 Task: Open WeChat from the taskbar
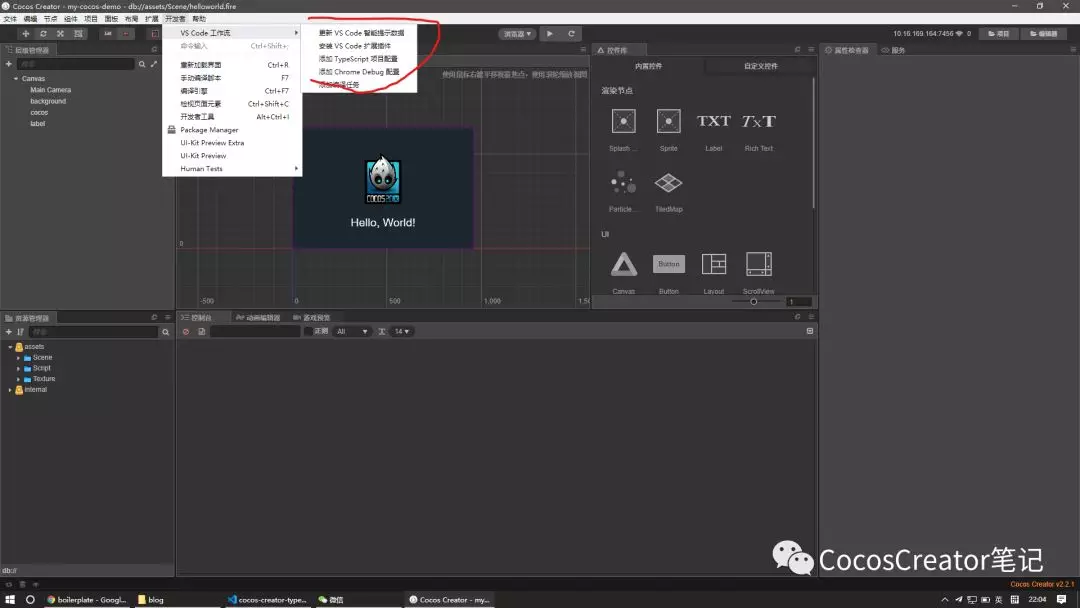click(x=331, y=600)
